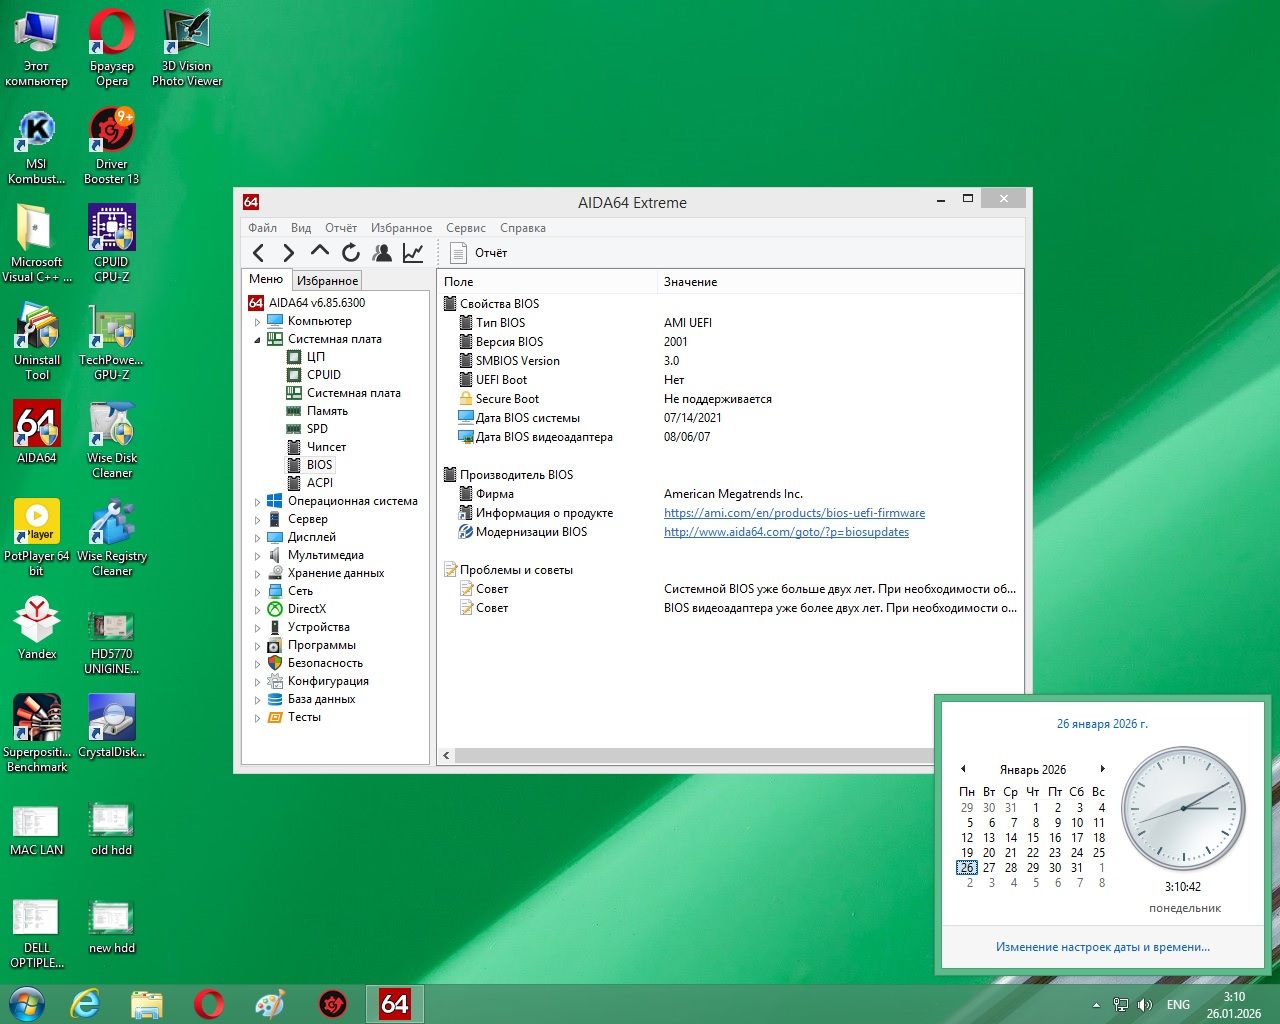Expand the Хранение данных node
The image size is (1280, 1024).
click(x=257, y=574)
